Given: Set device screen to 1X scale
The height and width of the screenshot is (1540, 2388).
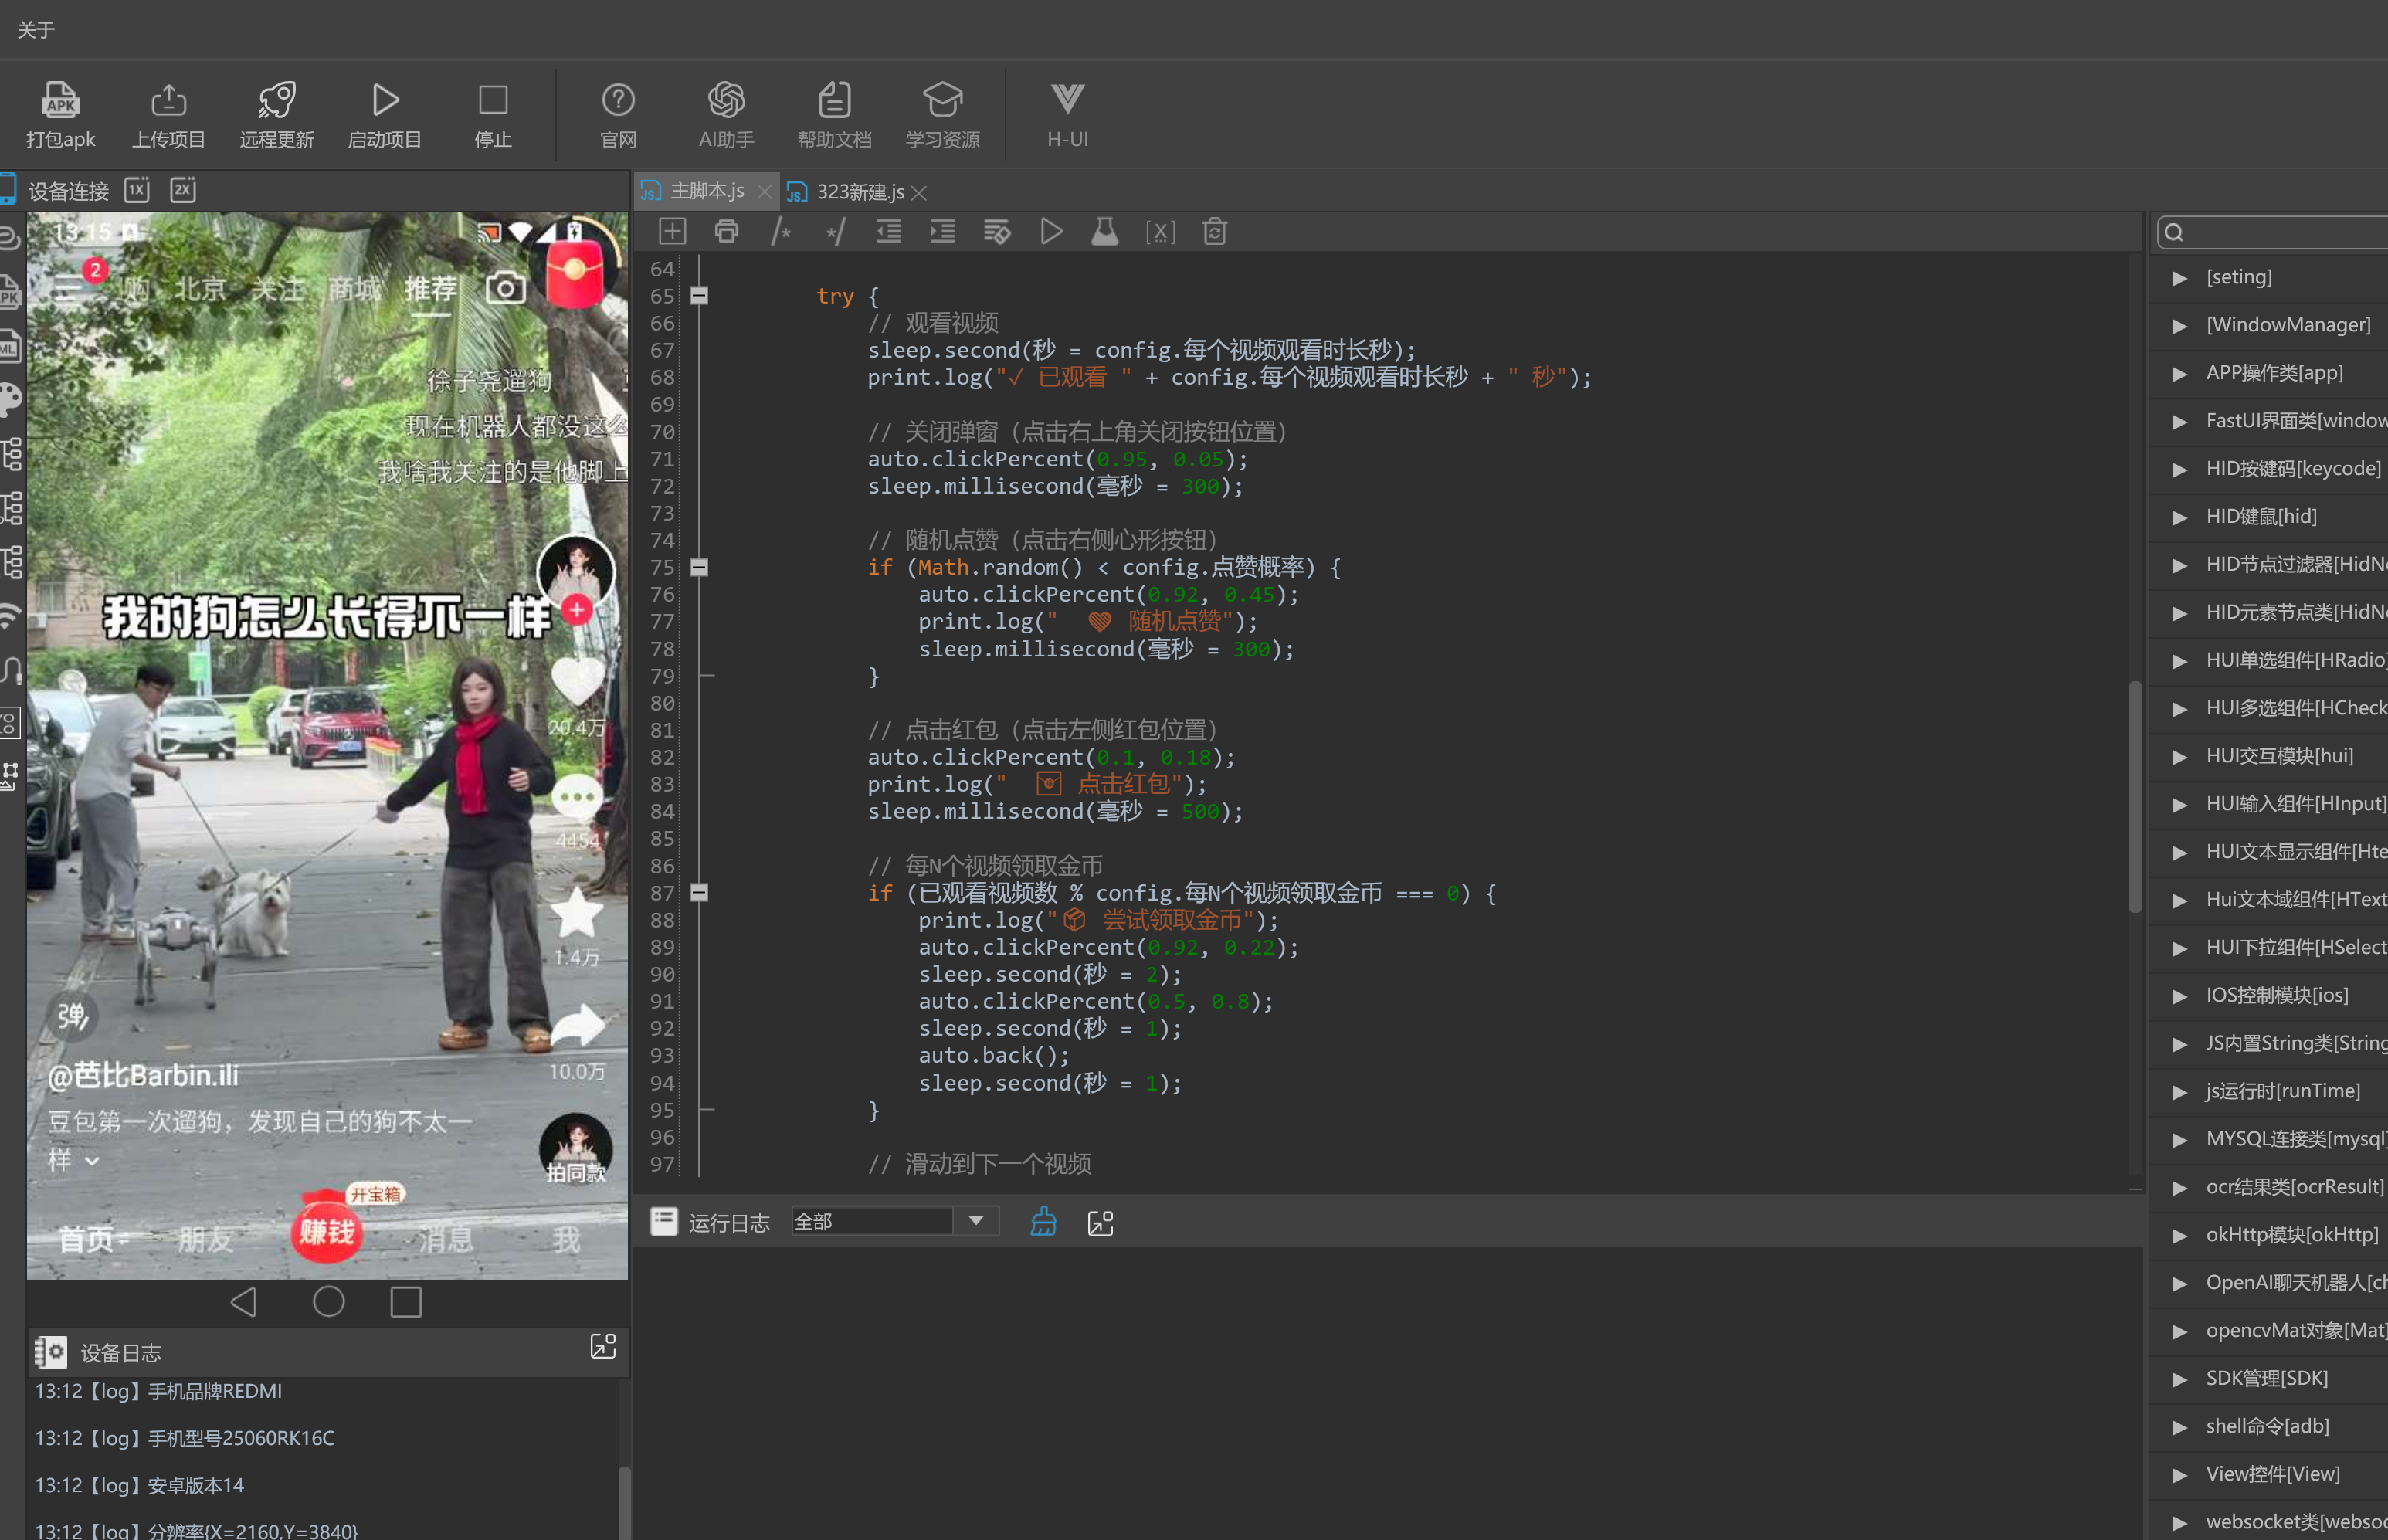Looking at the screenshot, I should tap(137, 190).
